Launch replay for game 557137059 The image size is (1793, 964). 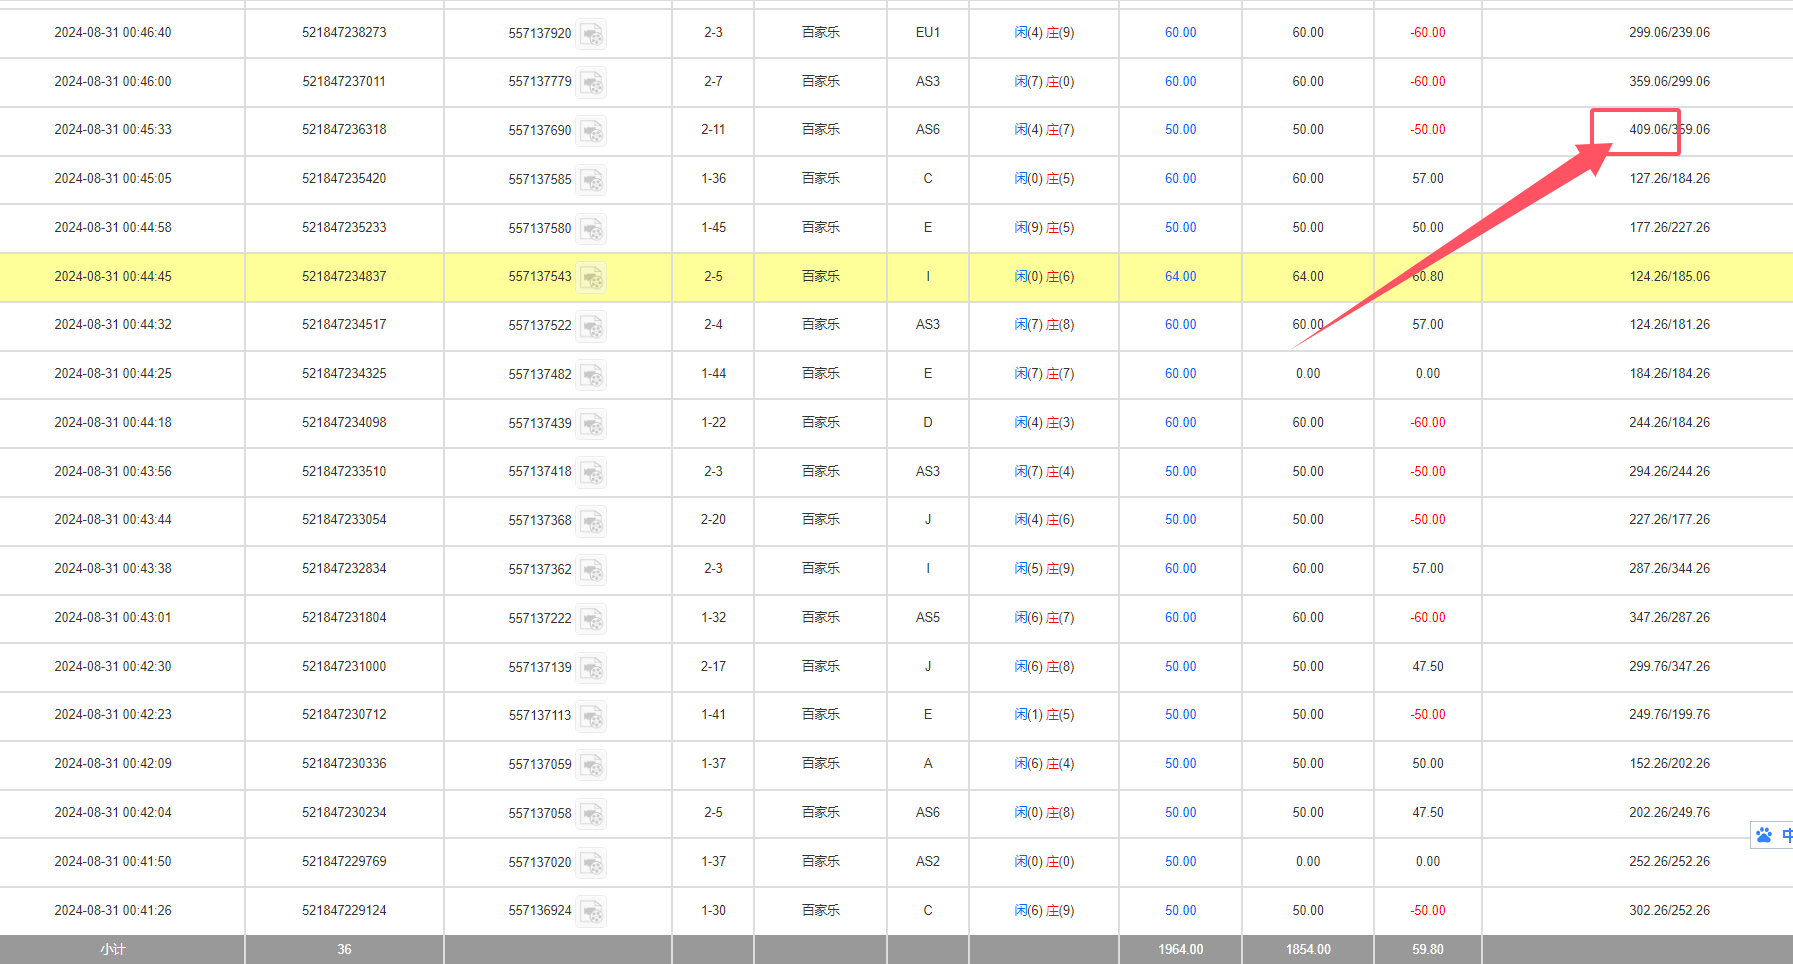click(592, 766)
